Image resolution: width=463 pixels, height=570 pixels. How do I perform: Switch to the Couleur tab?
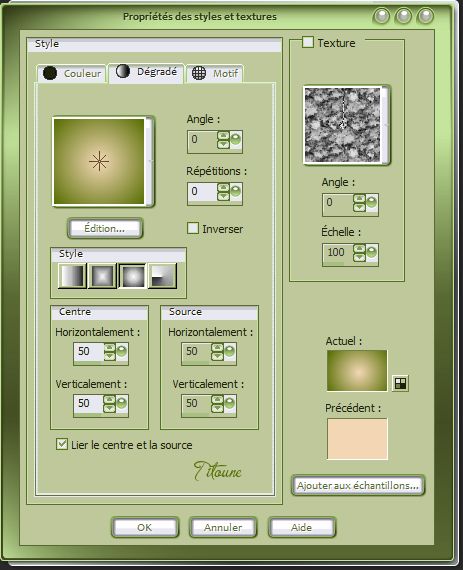click(x=72, y=73)
